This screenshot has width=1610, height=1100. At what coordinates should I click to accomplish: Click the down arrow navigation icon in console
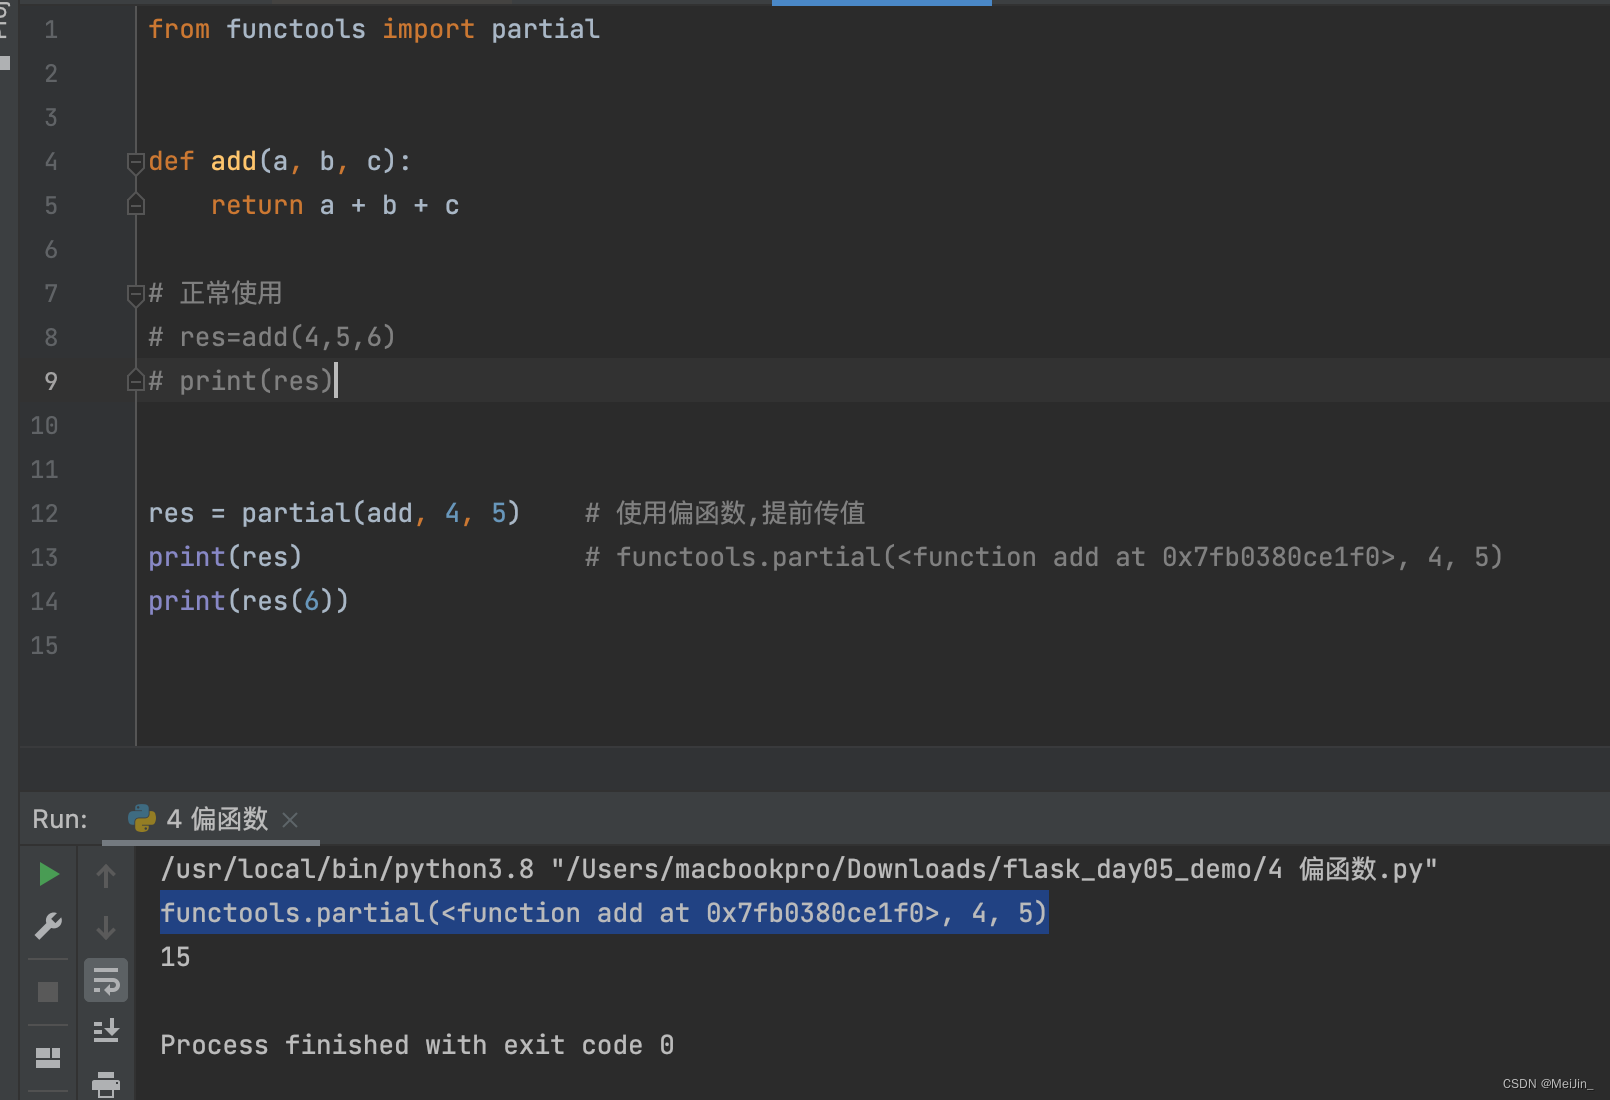pos(105,927)
